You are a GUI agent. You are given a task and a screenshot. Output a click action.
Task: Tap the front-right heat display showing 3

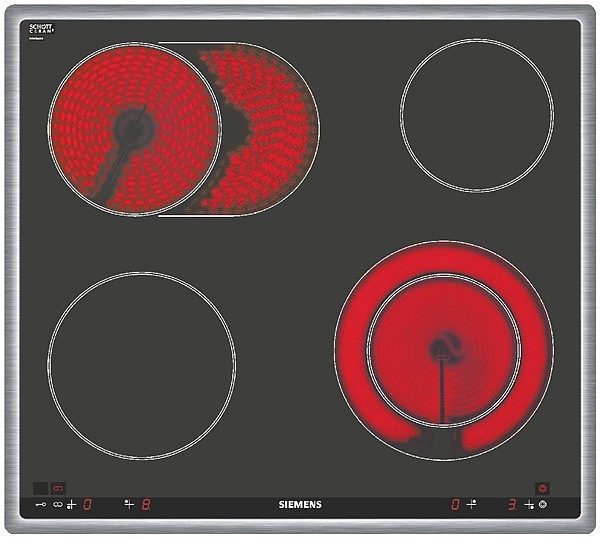(512, 505)
